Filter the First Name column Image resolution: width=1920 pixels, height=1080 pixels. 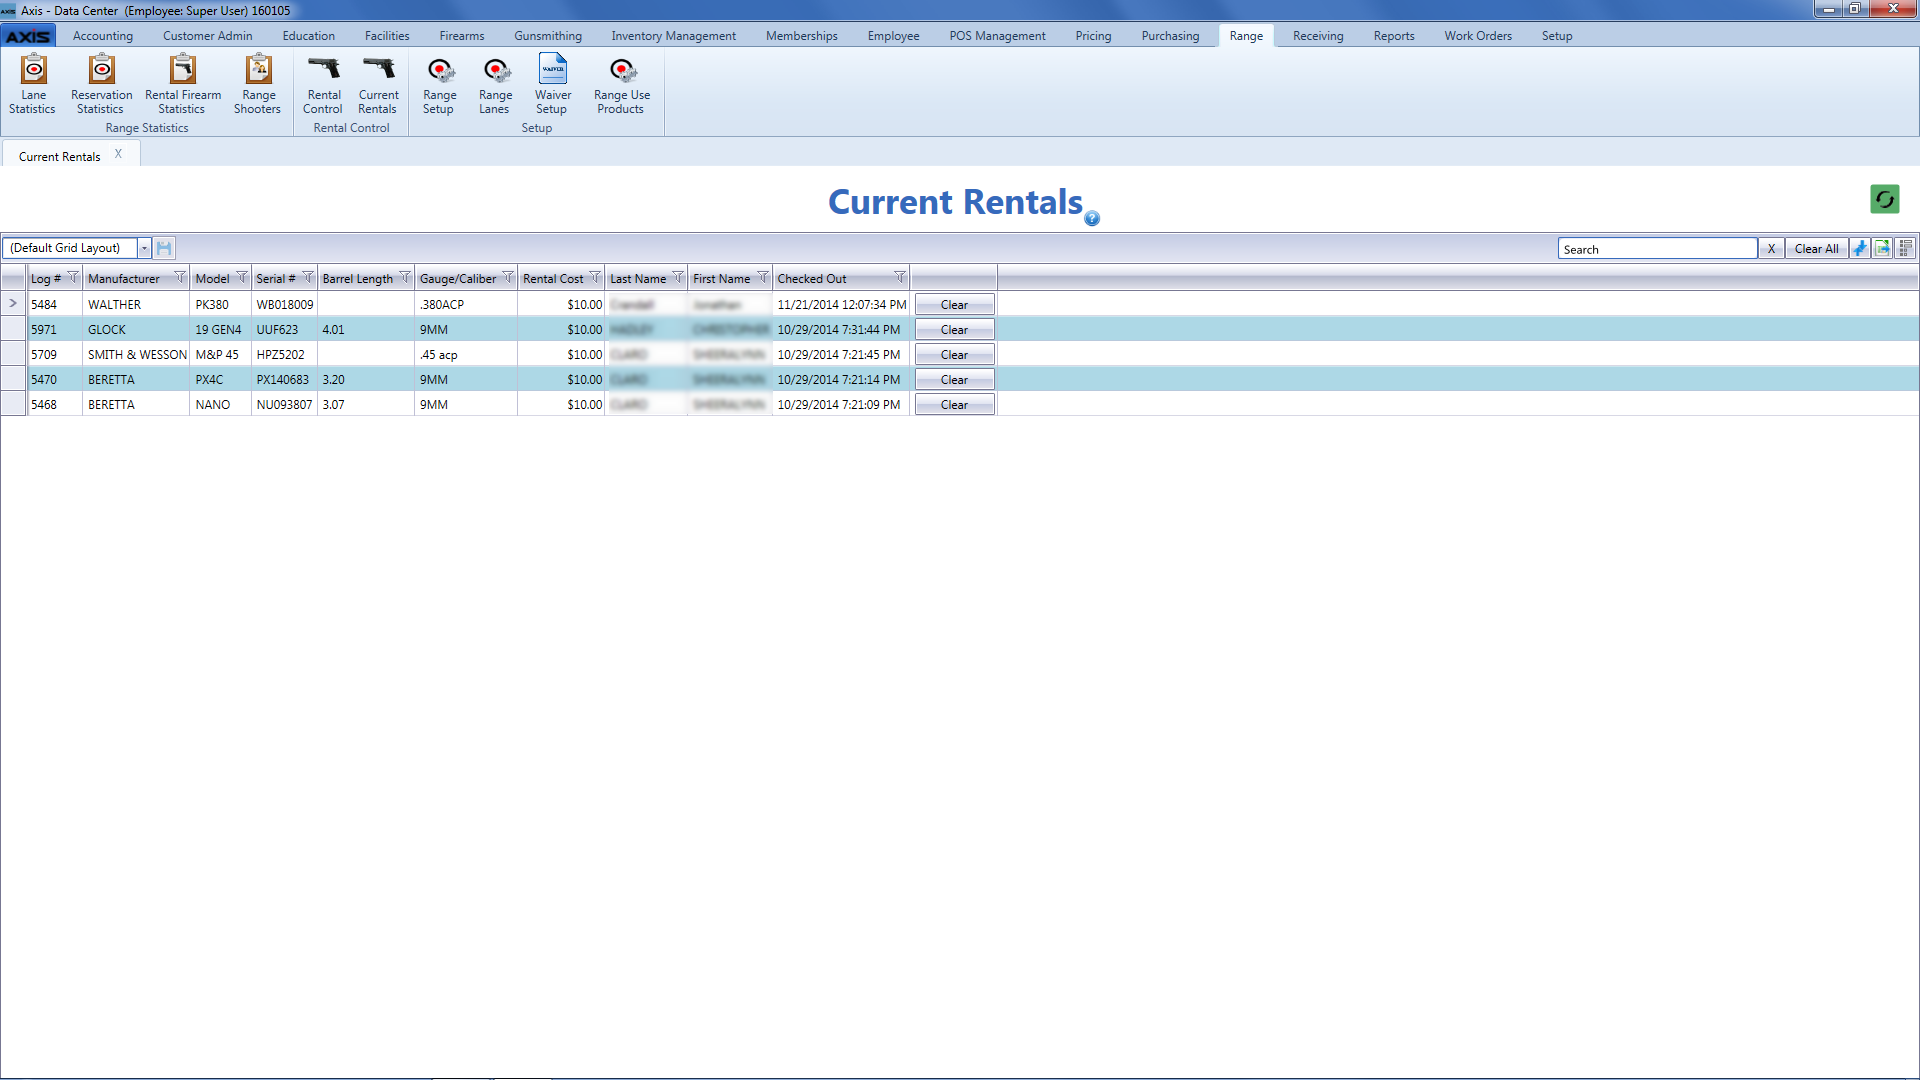[763, 277]
